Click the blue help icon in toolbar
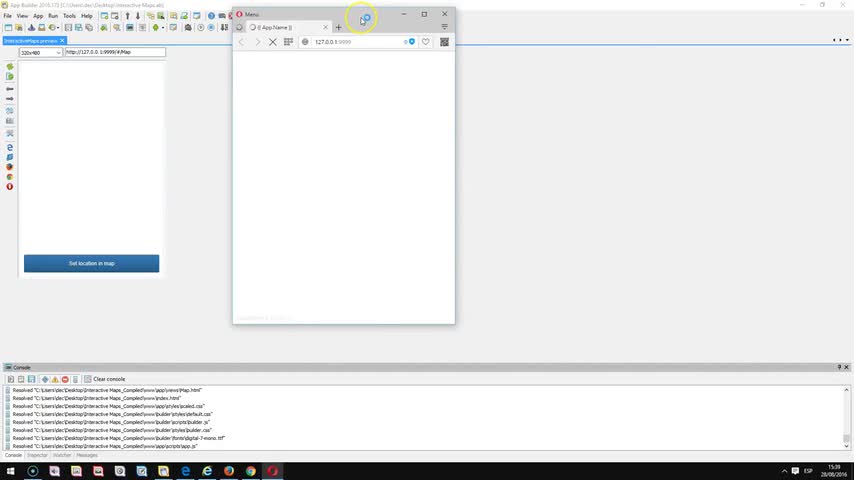This screenshot has width=854, height=480. 211,16
